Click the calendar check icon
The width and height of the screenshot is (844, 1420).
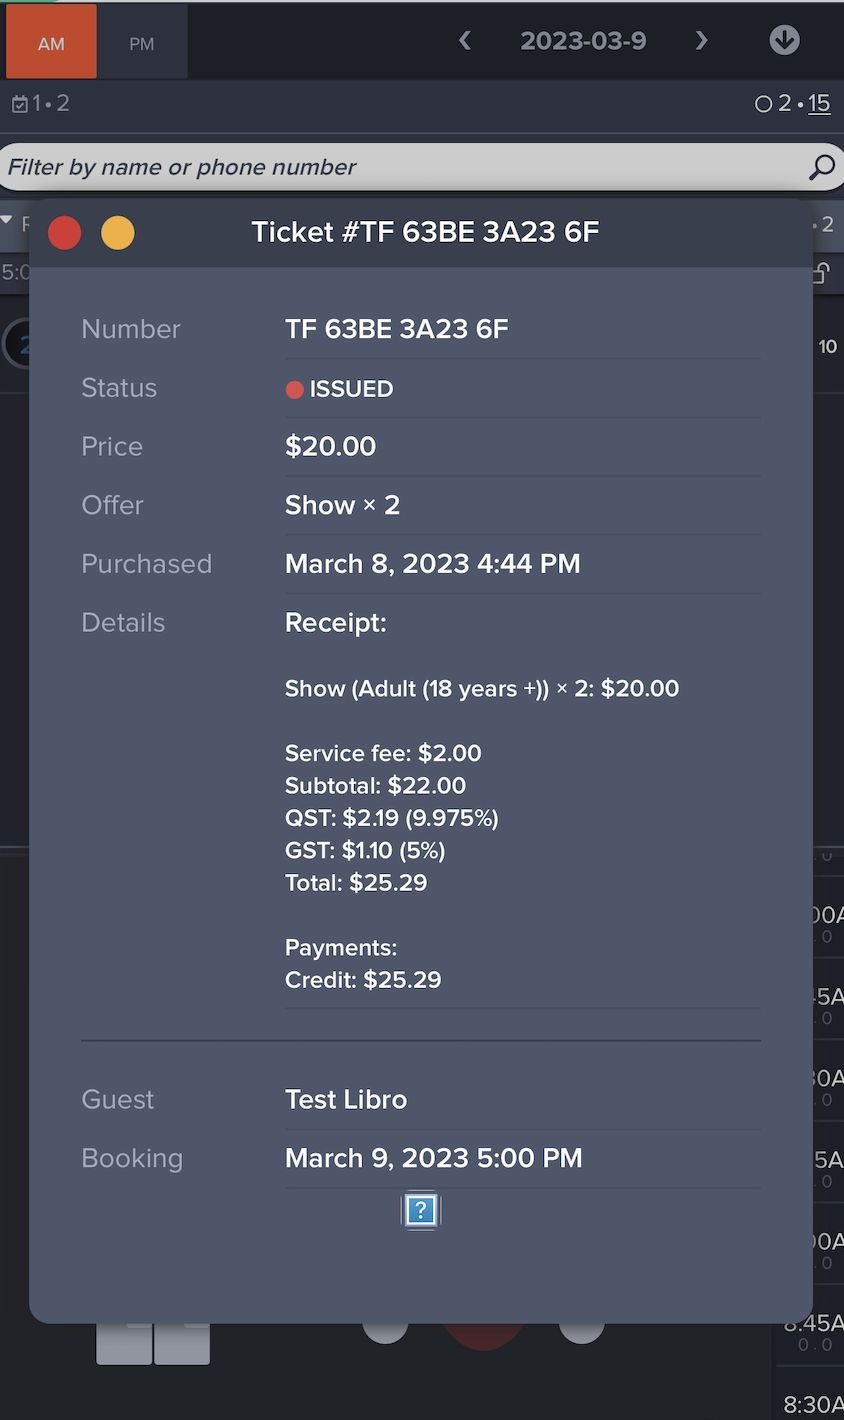point(19,104)
